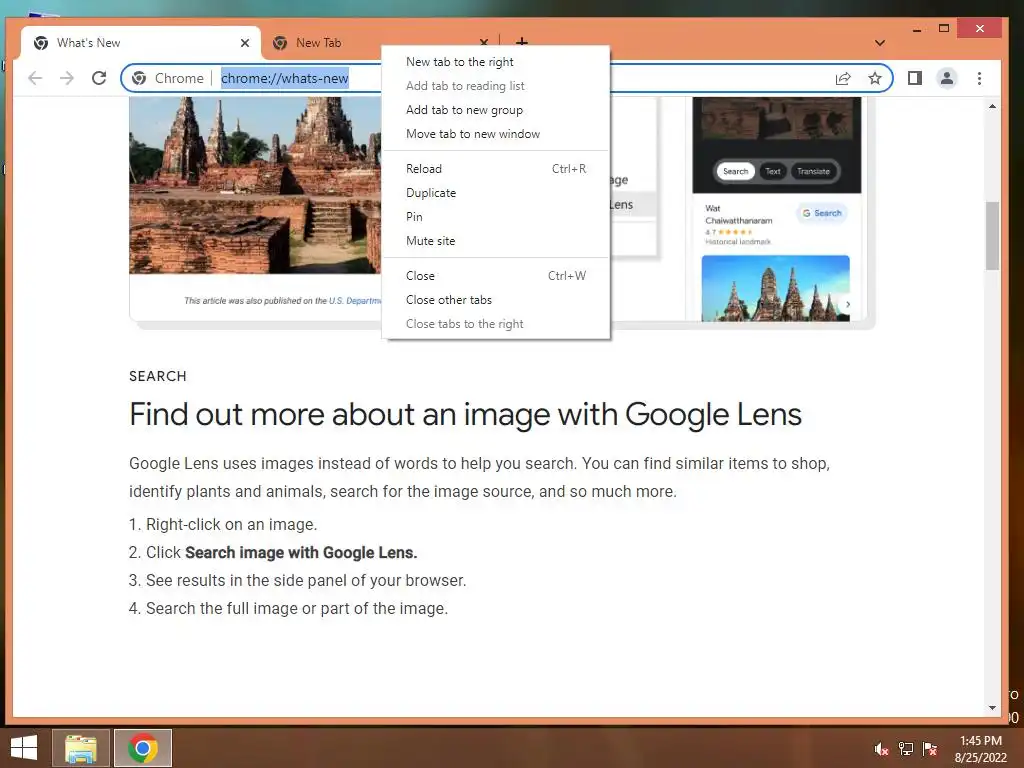Viewport: 1024px width, 768px height.
Task: Open the side panel icon
Action: point(915,78)
